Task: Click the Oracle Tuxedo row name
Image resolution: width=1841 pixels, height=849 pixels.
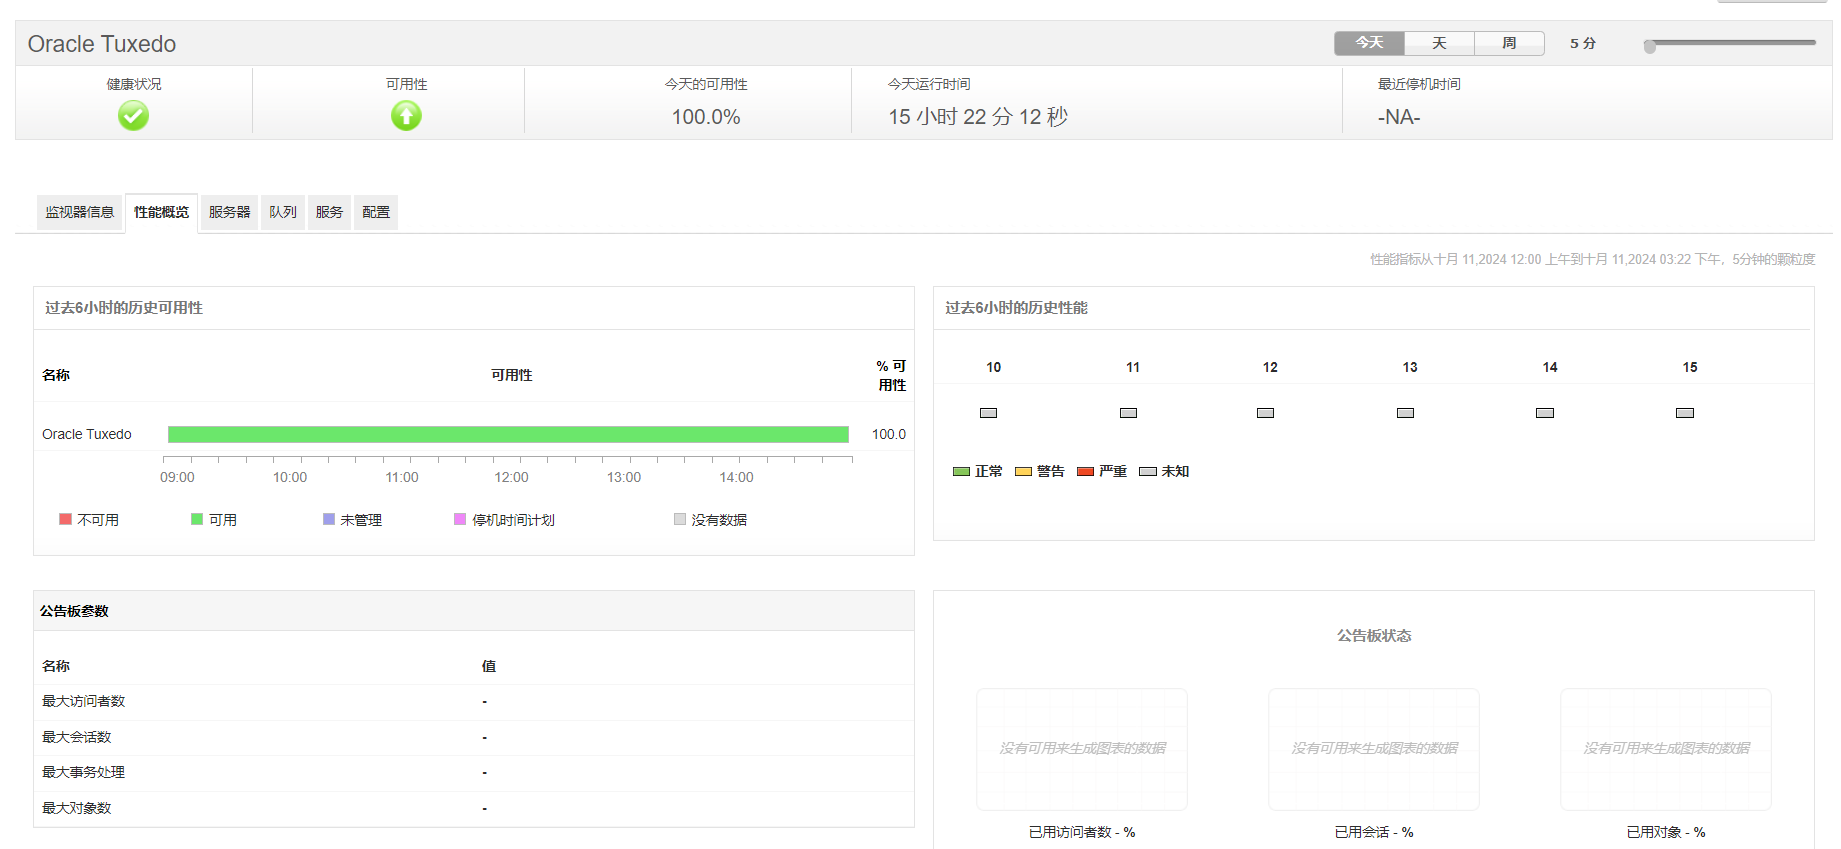Action: 87,434
